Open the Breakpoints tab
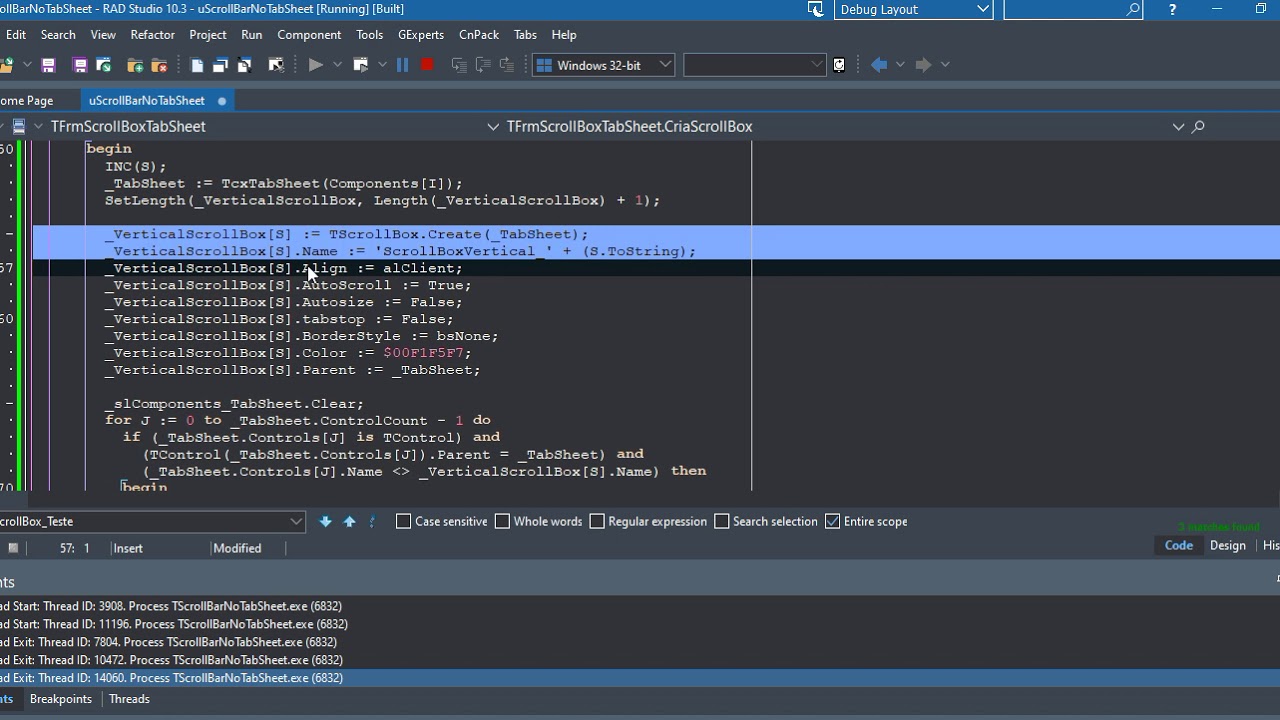 pyautogui.click(x=60, y=699)
